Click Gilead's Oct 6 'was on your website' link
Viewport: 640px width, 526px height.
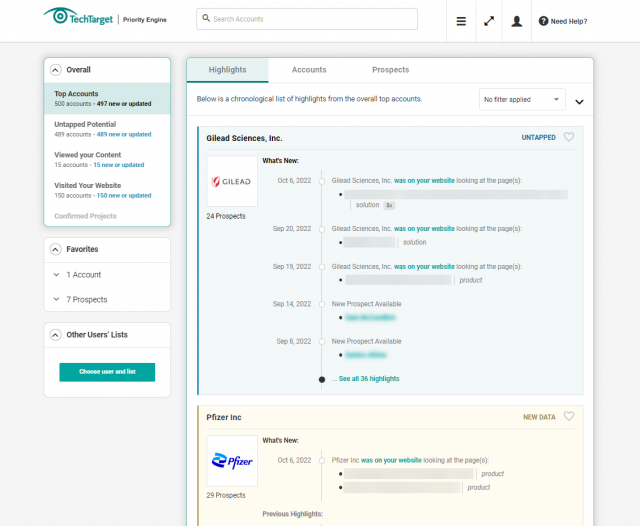tap(424, 180)
